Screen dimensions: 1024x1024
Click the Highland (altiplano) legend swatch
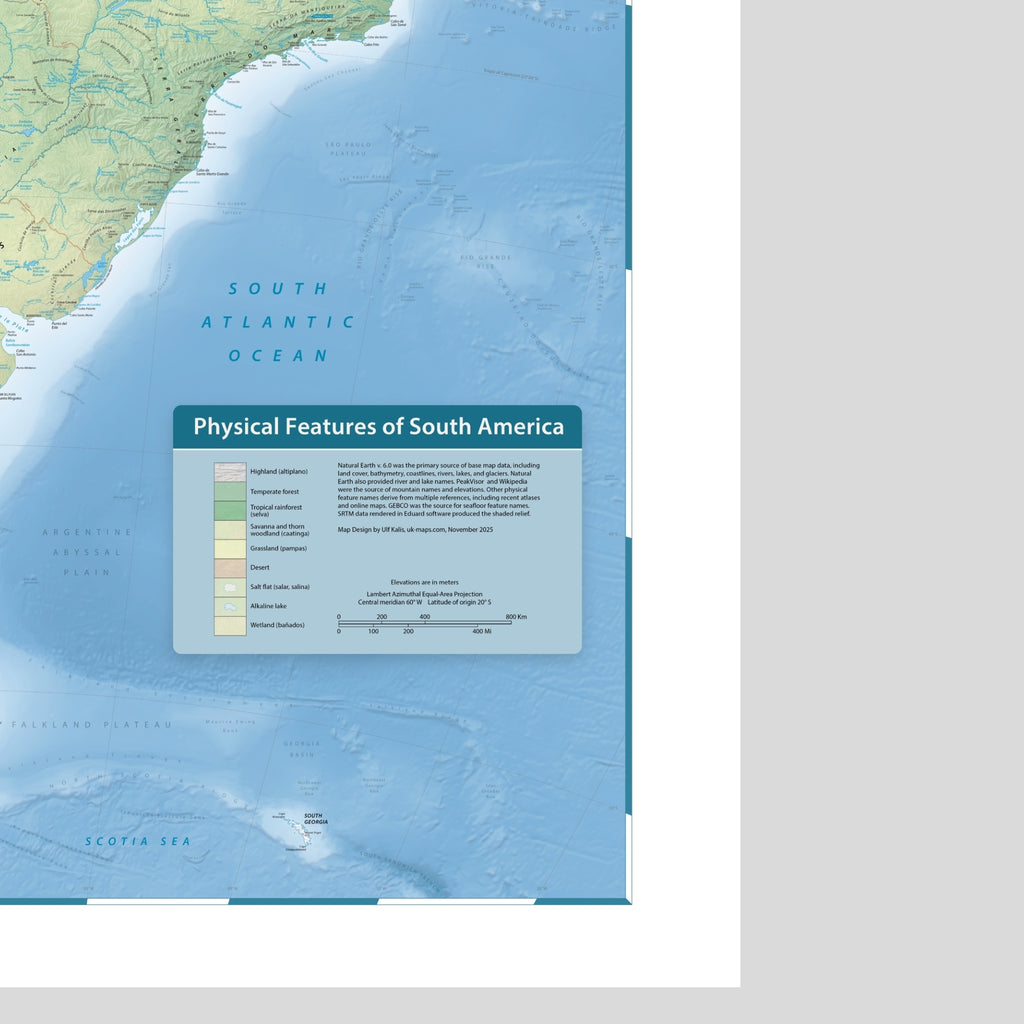230,472
